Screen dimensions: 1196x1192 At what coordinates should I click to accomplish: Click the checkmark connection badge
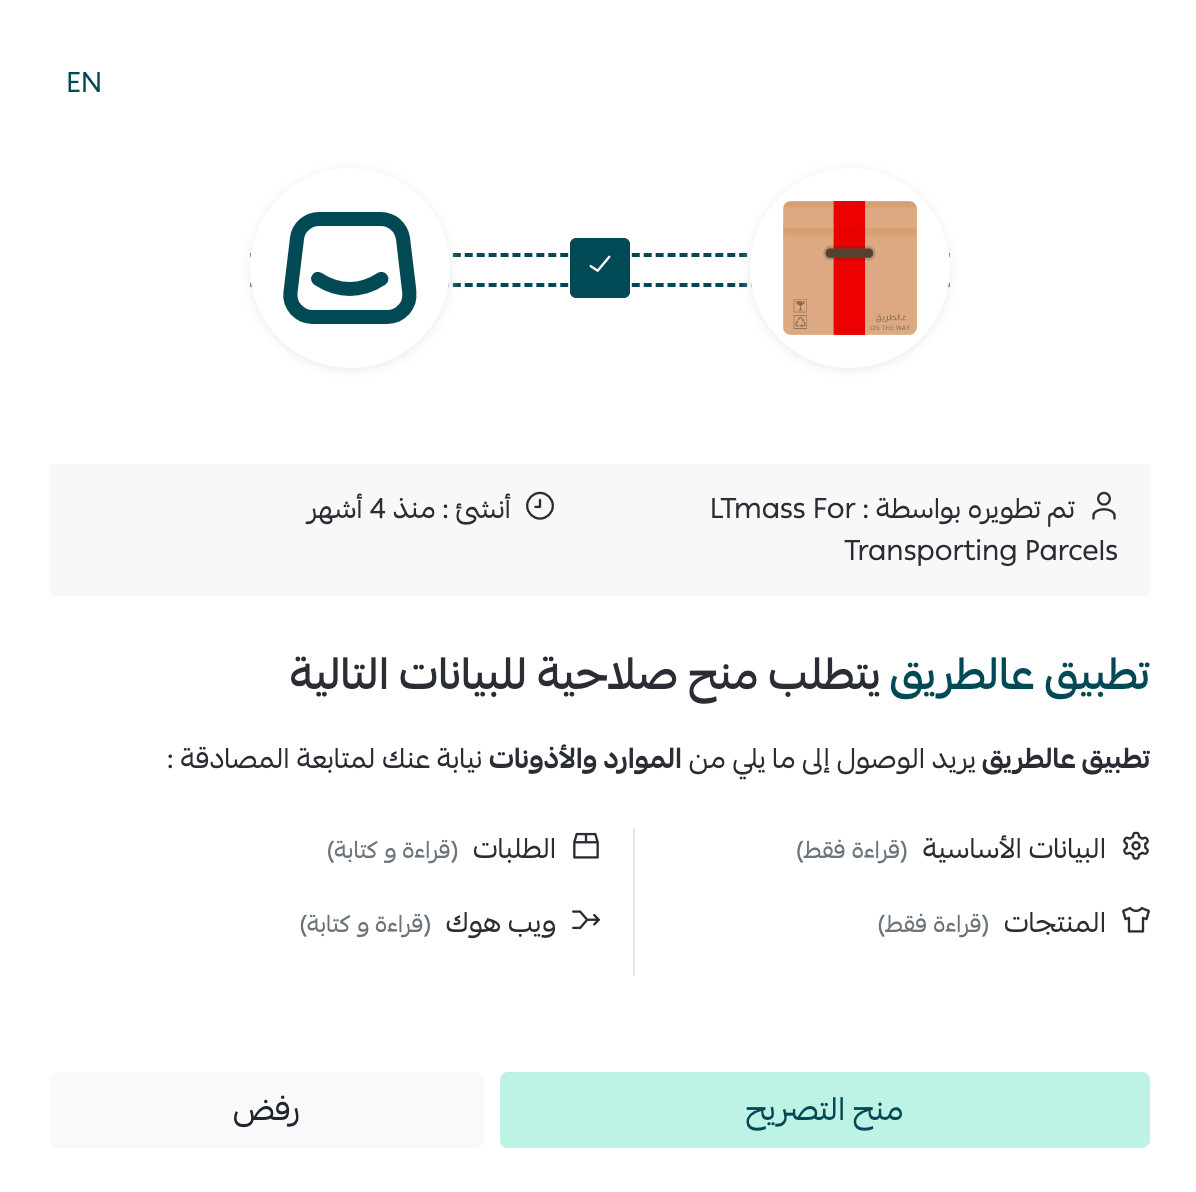[600, 268]
